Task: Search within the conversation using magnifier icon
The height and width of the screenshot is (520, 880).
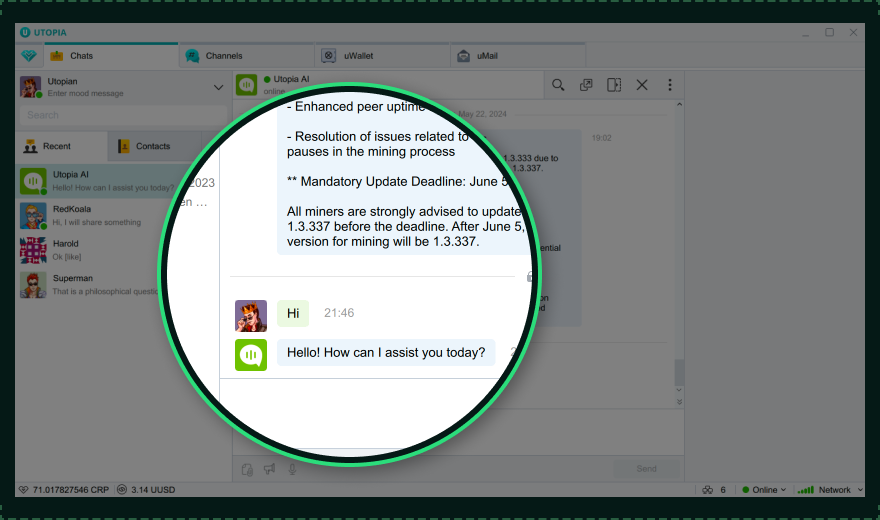Action: point(558,85)
